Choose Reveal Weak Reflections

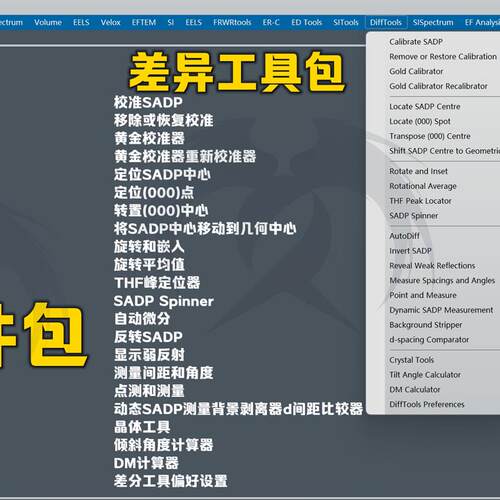click(432, 266)
